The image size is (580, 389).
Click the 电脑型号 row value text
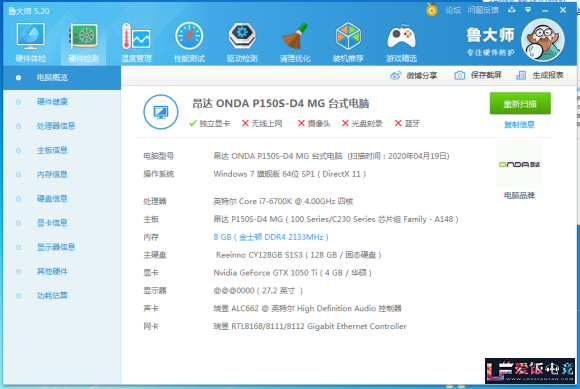(331, 156)
